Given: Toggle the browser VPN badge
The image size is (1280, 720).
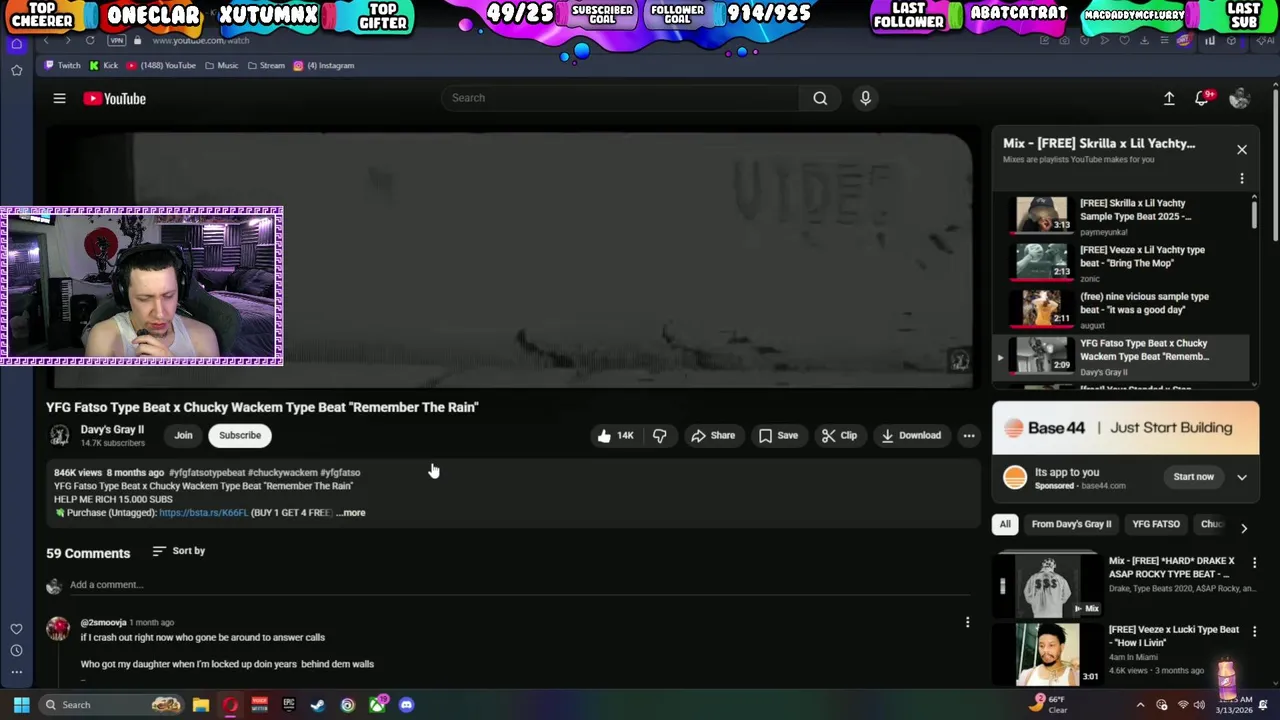Looking at the screenshot, I should tap(117, 40).
